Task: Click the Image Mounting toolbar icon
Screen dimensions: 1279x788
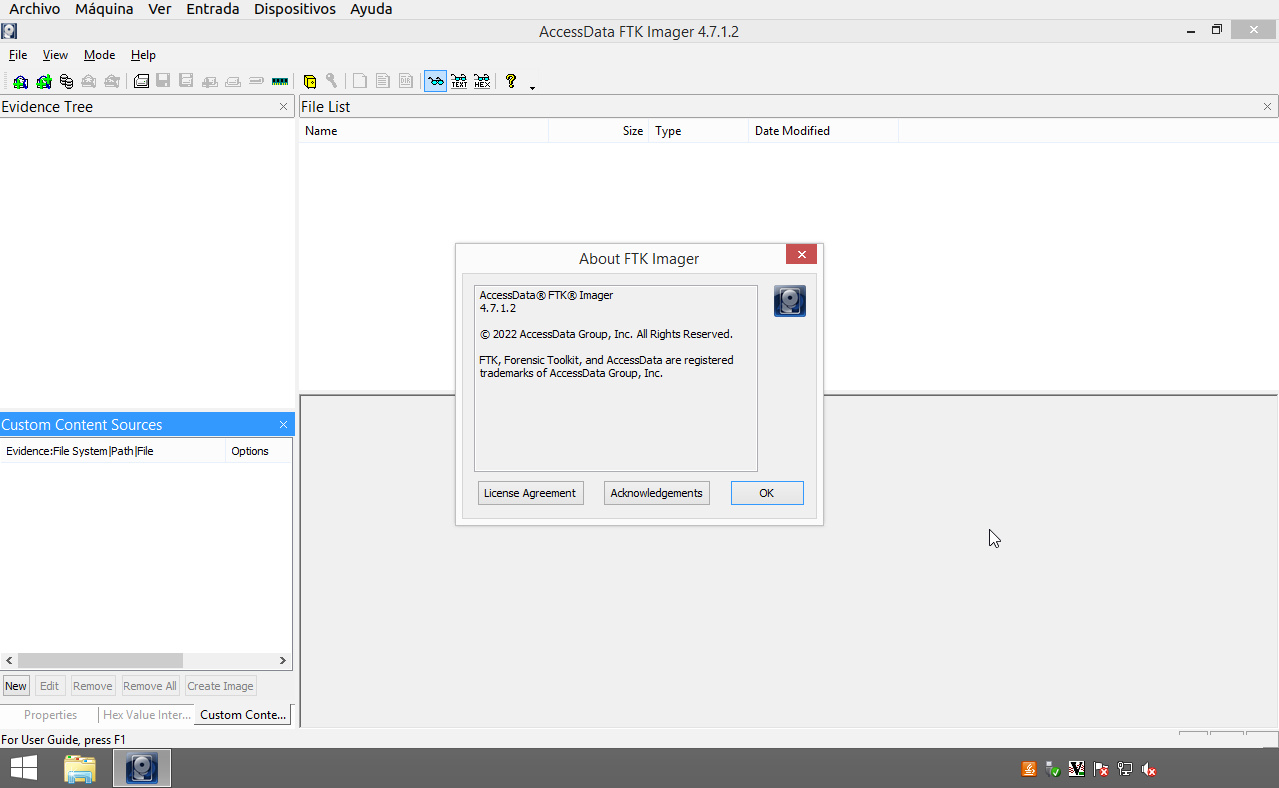Action: [x=66, y=82]
